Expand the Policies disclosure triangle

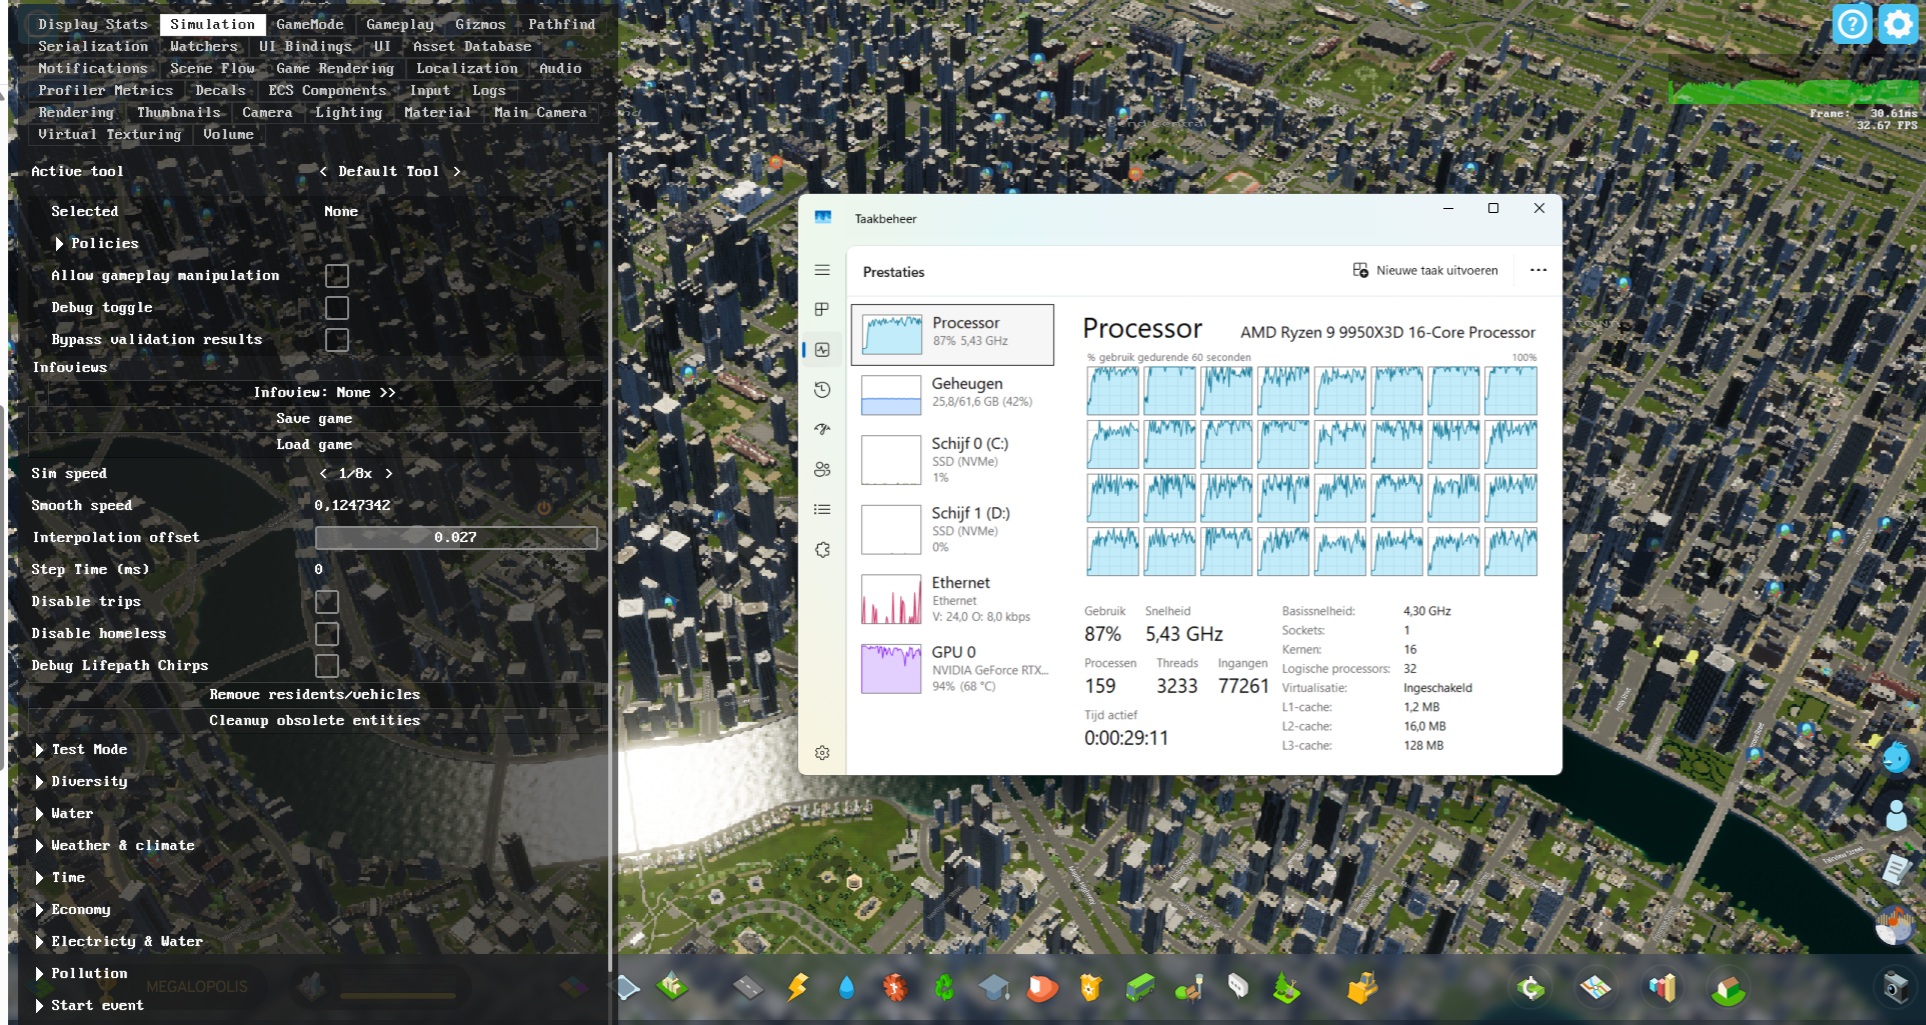[x=59, y=243]
